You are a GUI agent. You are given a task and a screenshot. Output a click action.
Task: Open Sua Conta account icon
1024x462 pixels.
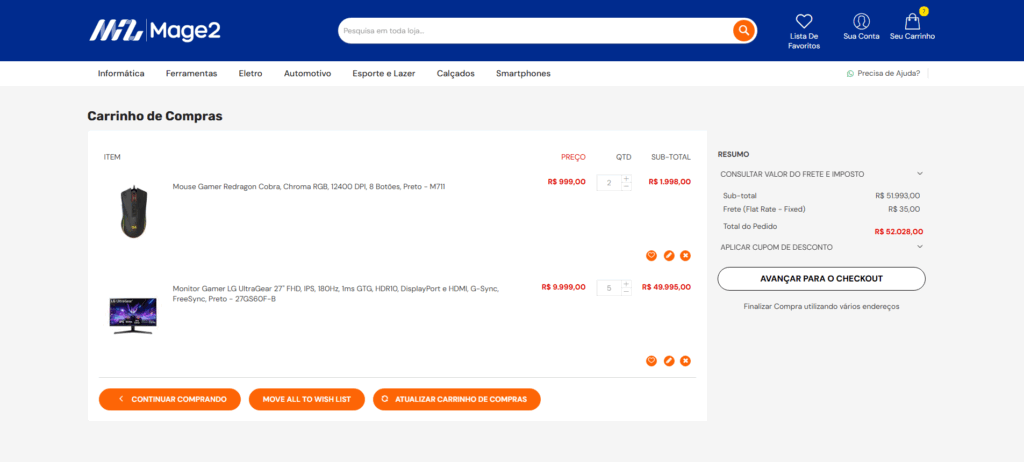point(861,21)
